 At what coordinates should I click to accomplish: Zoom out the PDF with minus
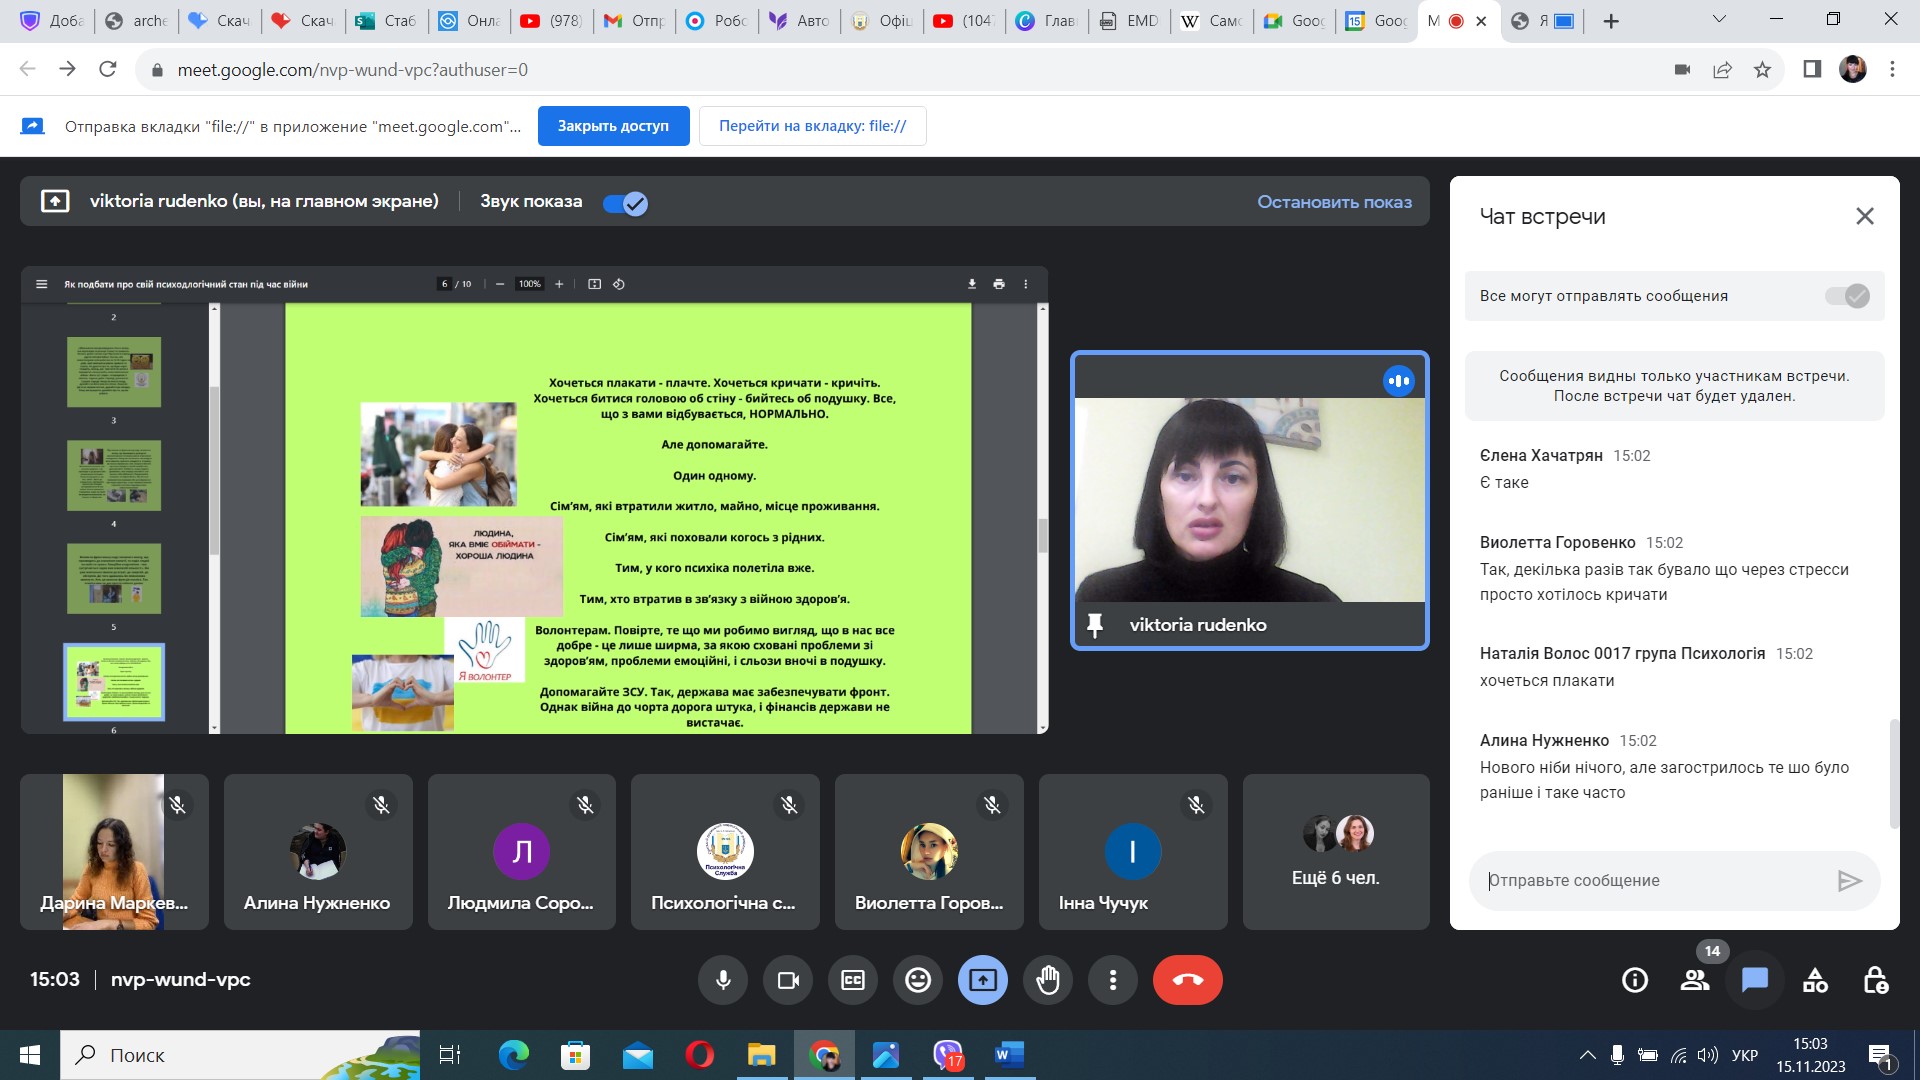[x=500, y=284]
